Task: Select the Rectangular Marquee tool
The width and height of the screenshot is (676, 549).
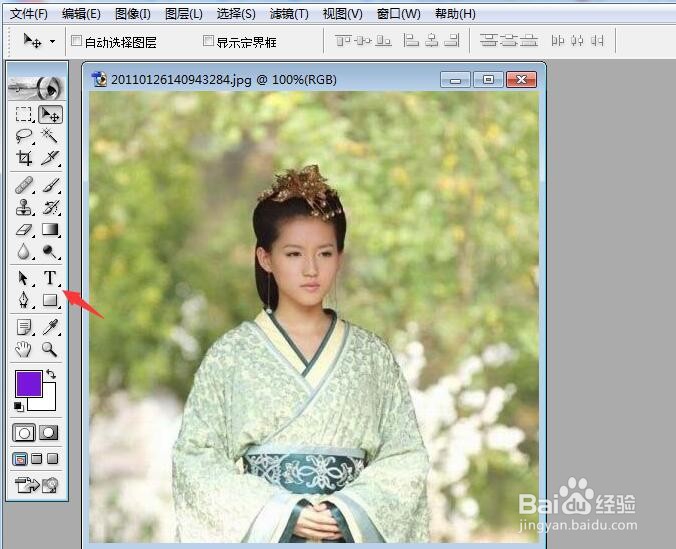Action: (24, 114)
